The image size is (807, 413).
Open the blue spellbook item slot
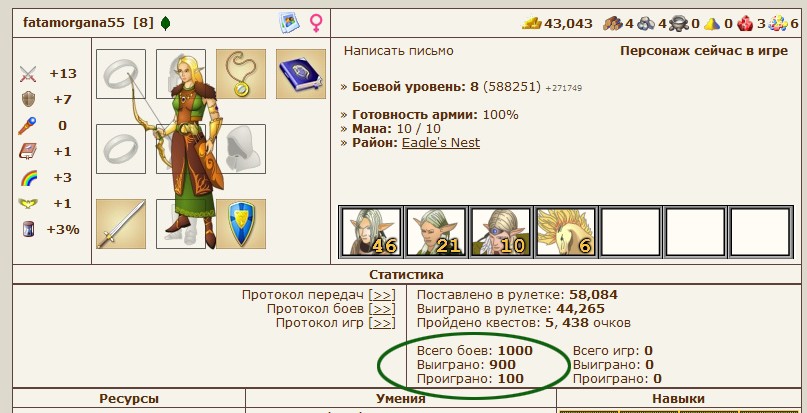click(301, 74)
